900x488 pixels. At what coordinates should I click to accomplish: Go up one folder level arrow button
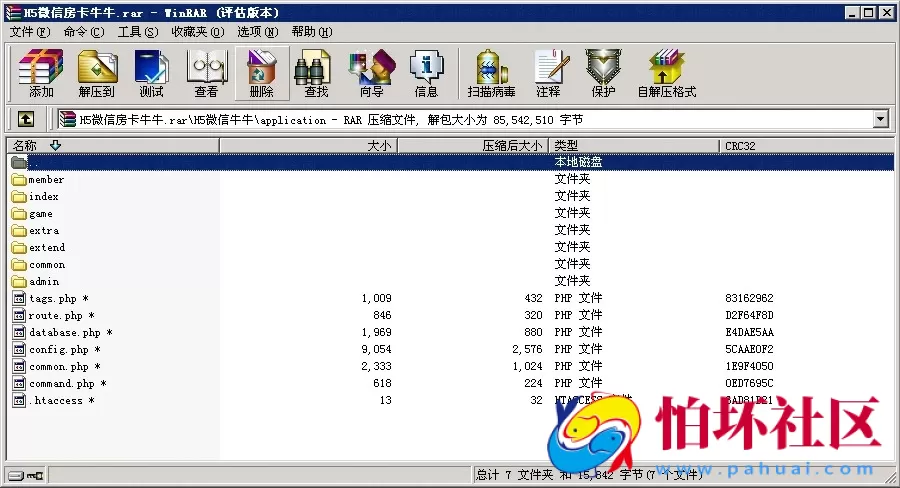point(25,119)
